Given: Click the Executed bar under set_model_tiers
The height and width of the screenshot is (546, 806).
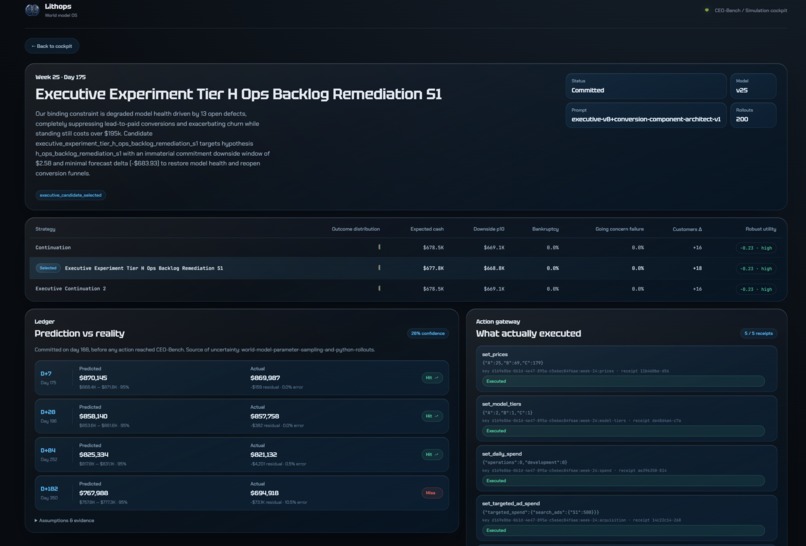Looking at the screenshot, I should pyautogui.click(x=623, y=431).
